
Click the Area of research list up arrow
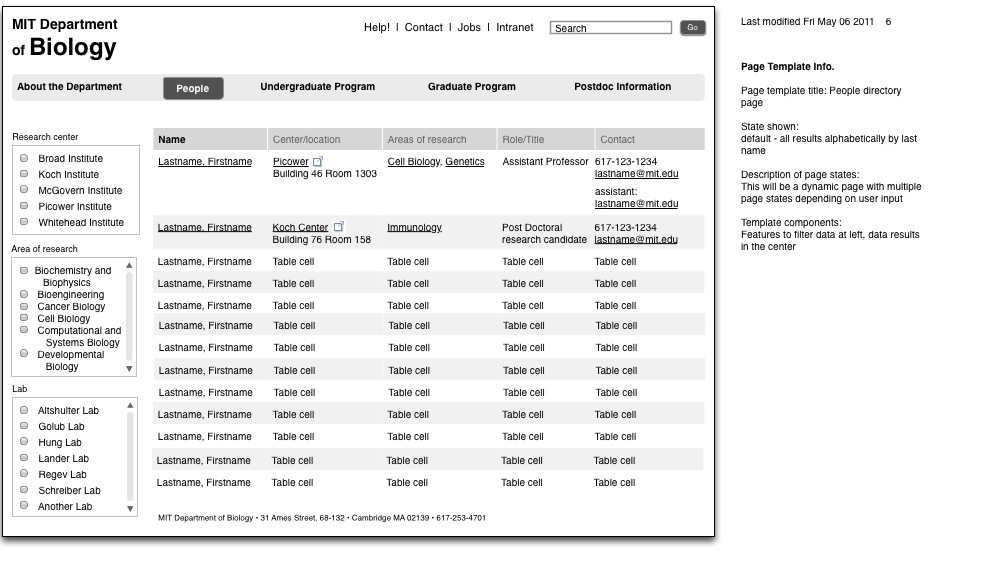click(x=129, y=266)
